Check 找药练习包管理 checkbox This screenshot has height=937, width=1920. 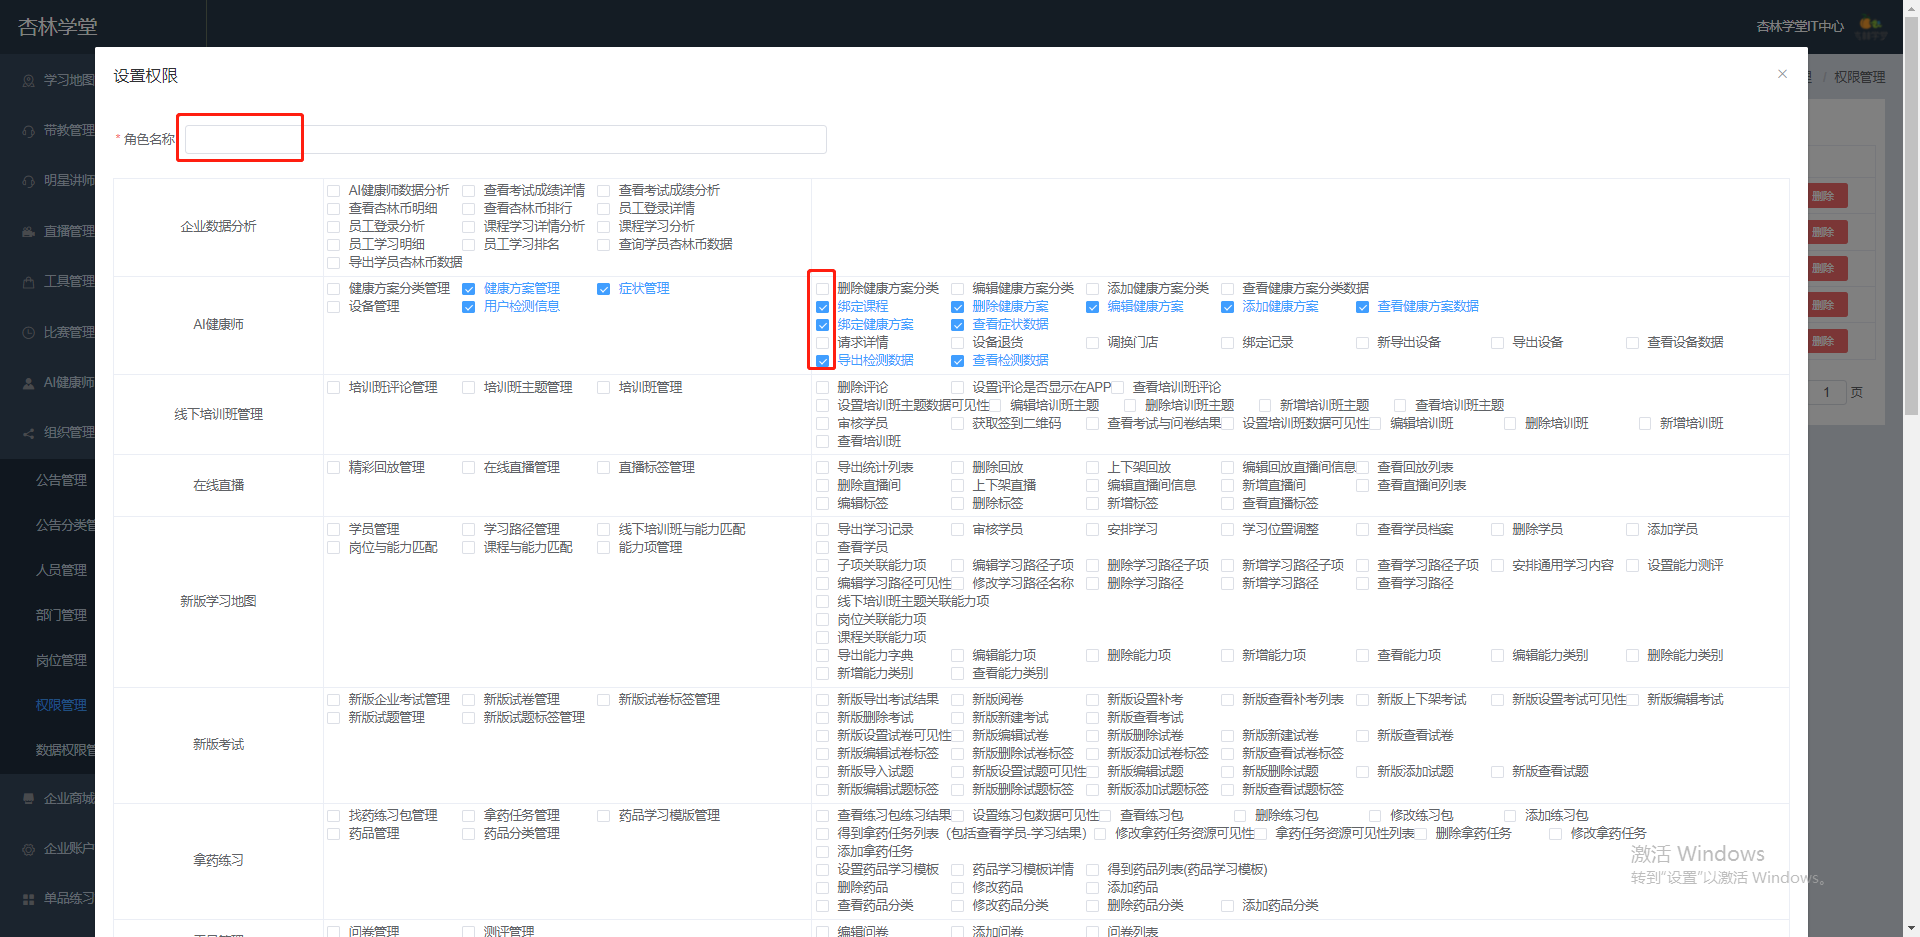pos(334,816)
